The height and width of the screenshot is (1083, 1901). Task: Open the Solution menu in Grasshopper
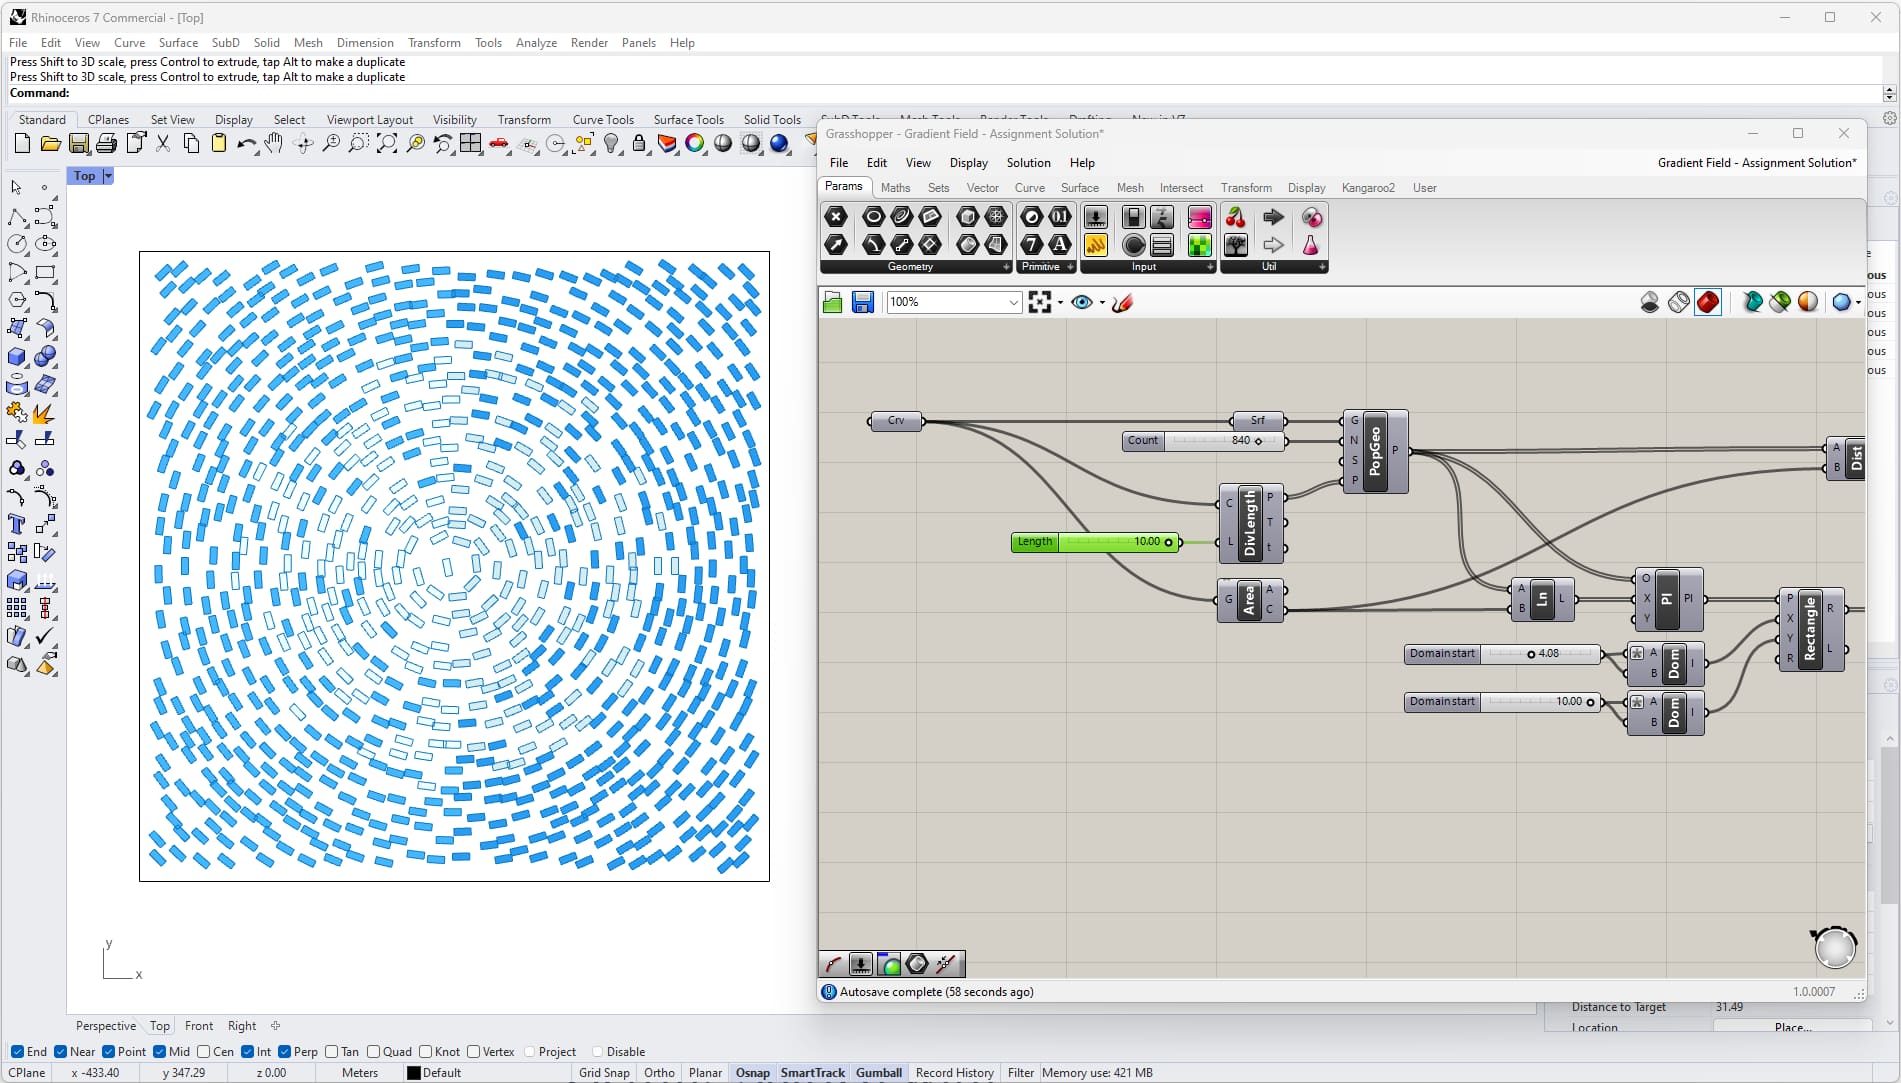click(x=1028, y=163)
